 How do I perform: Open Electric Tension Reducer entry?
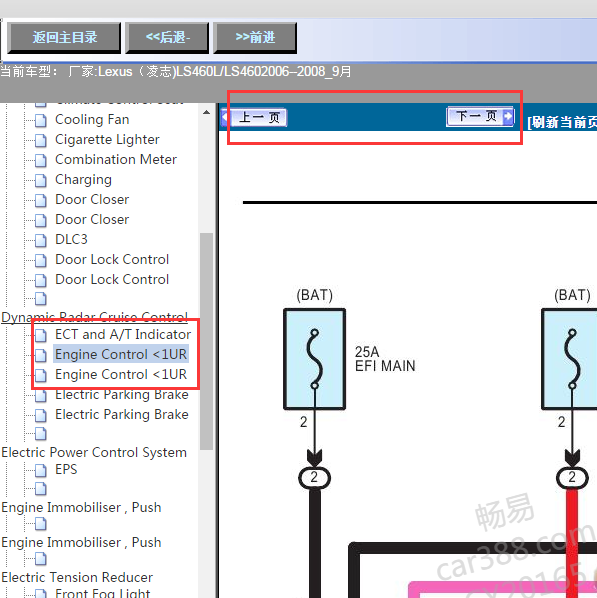pos(77,577)
